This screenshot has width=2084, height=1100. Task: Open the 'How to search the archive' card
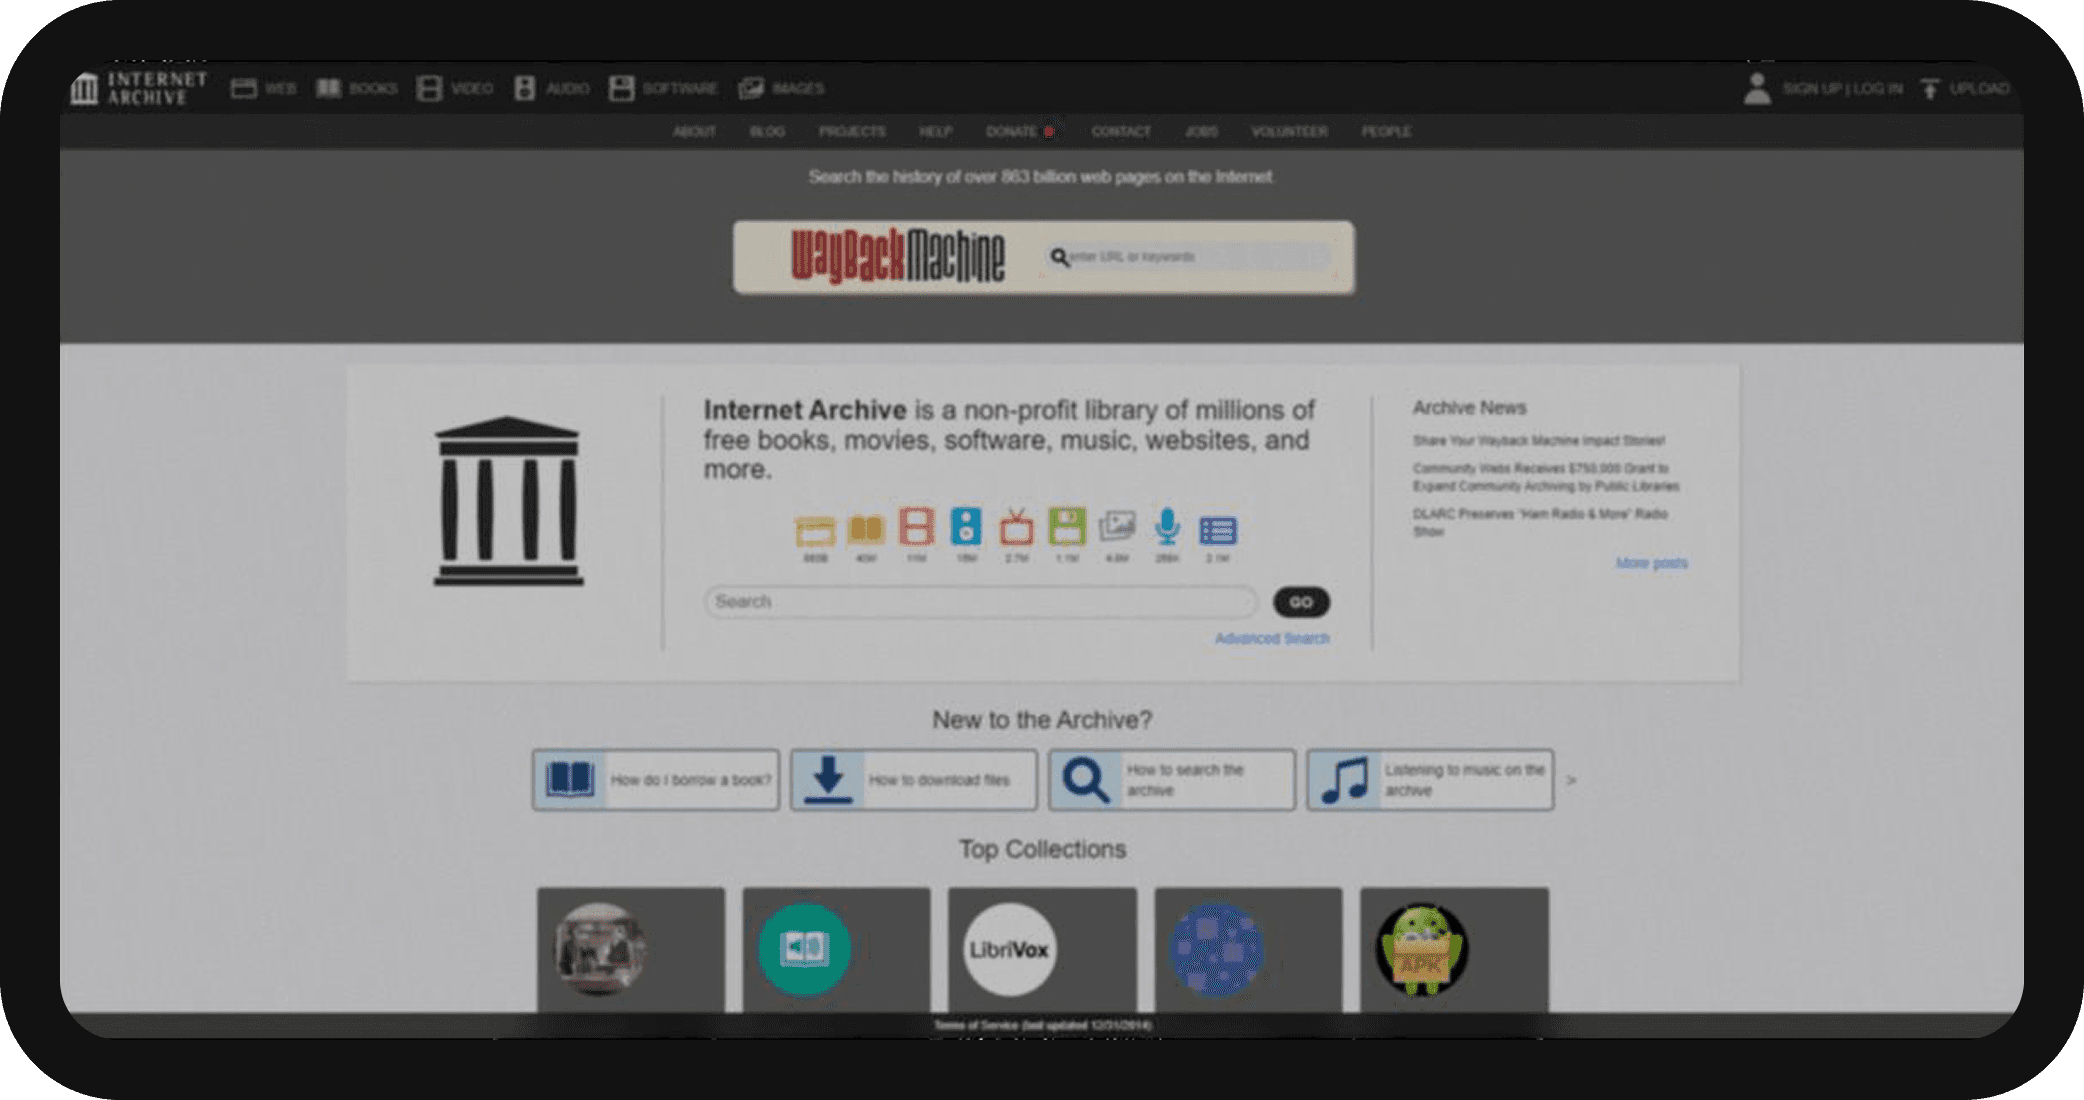1172,780
